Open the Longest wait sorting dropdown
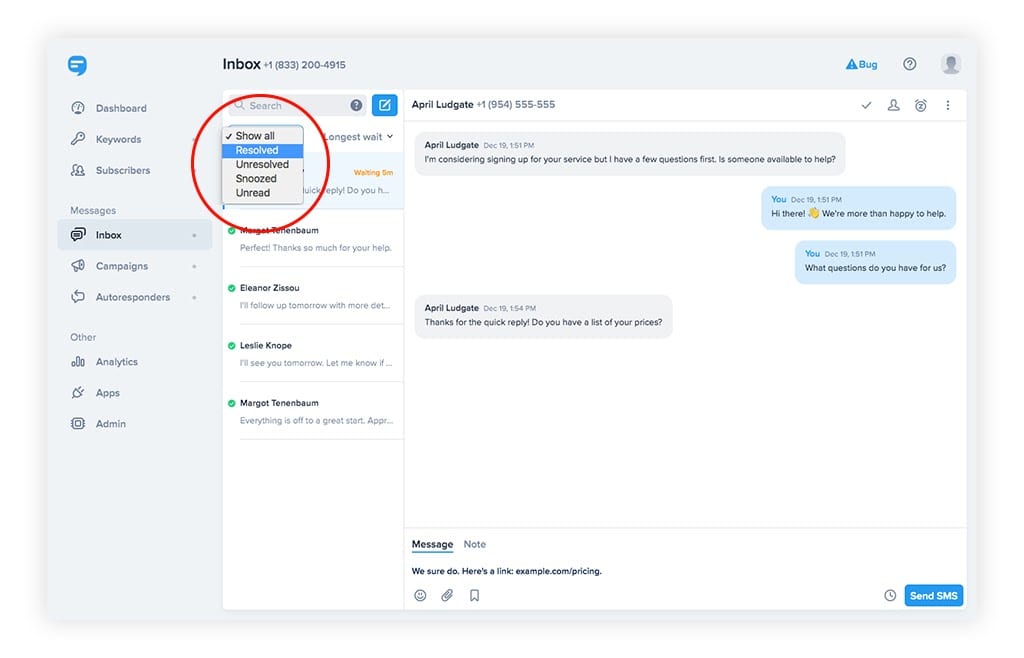 (356, 136)
